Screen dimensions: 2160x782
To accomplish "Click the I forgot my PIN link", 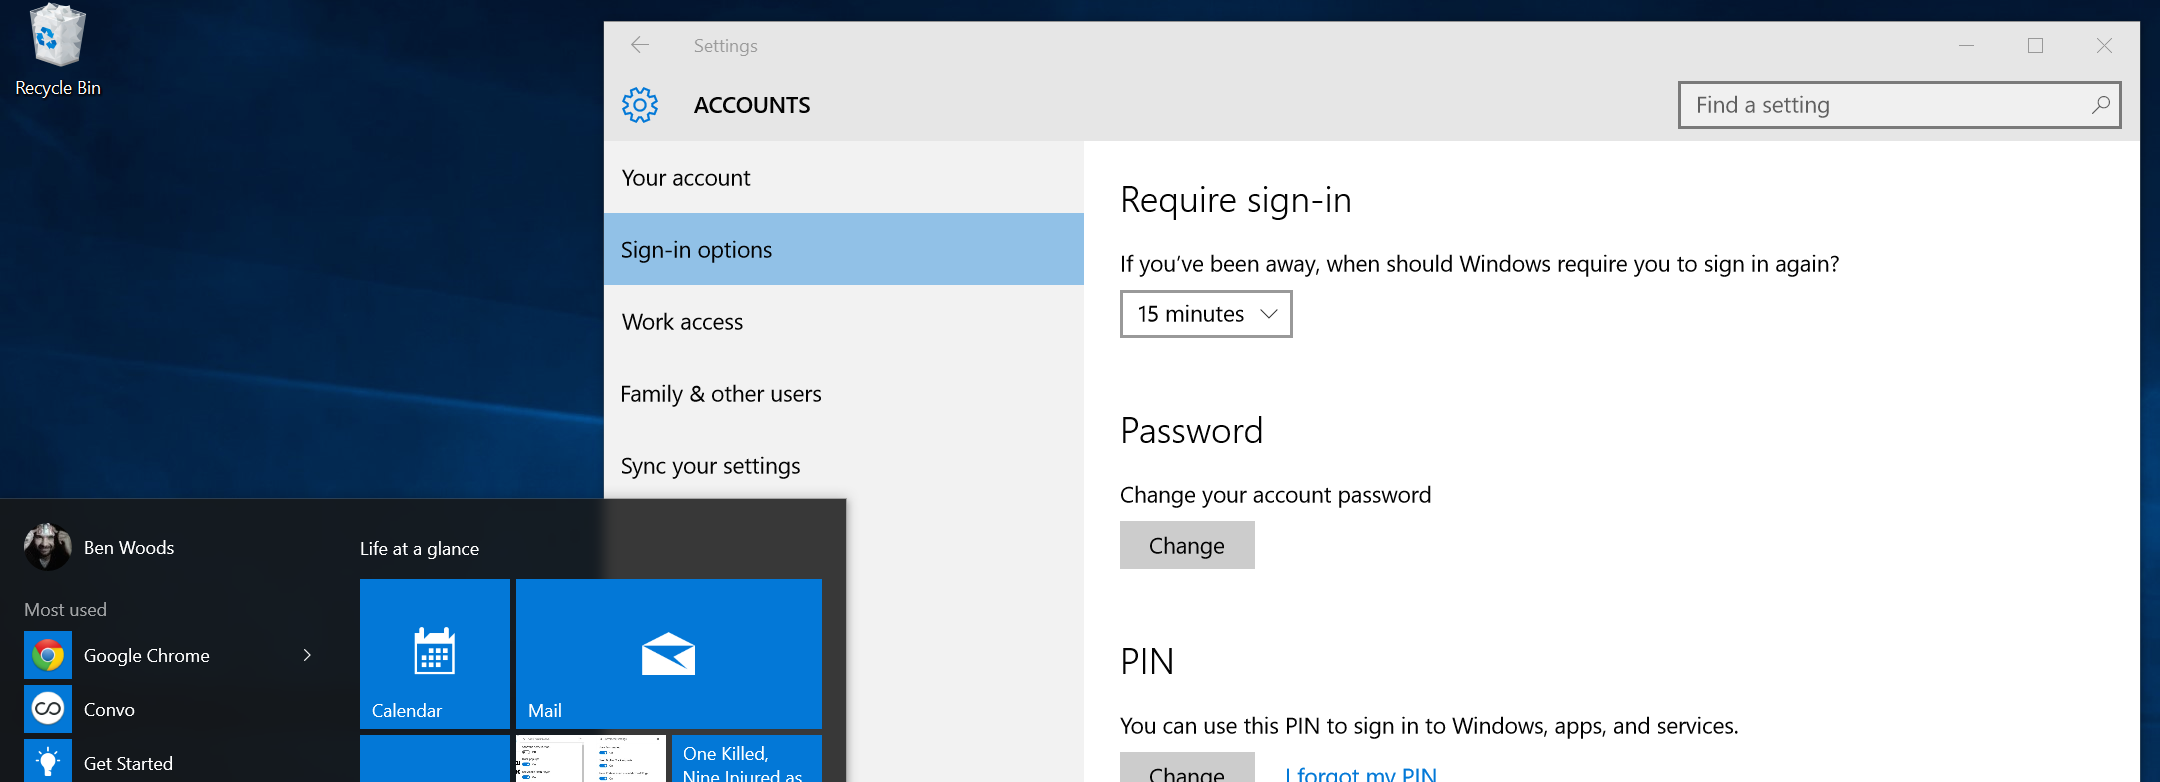I will click(x=1361, y=773).
